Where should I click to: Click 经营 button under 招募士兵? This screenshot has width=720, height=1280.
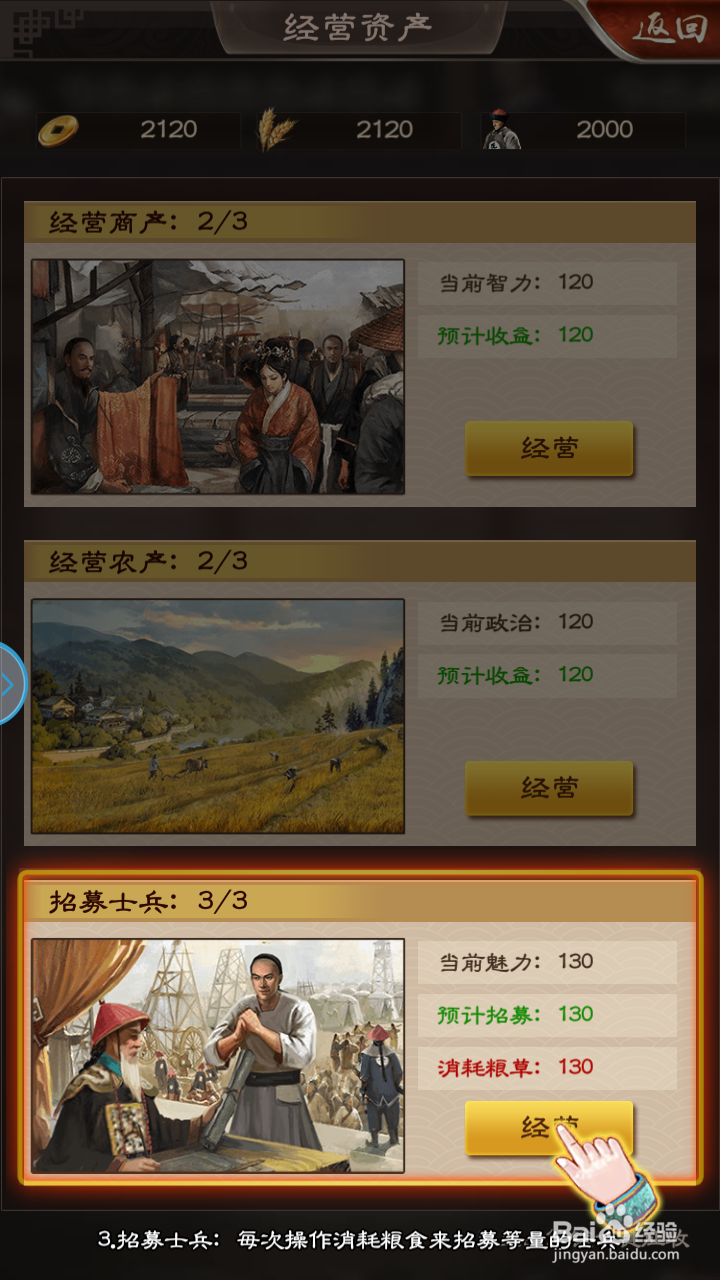coord(549,1128)
